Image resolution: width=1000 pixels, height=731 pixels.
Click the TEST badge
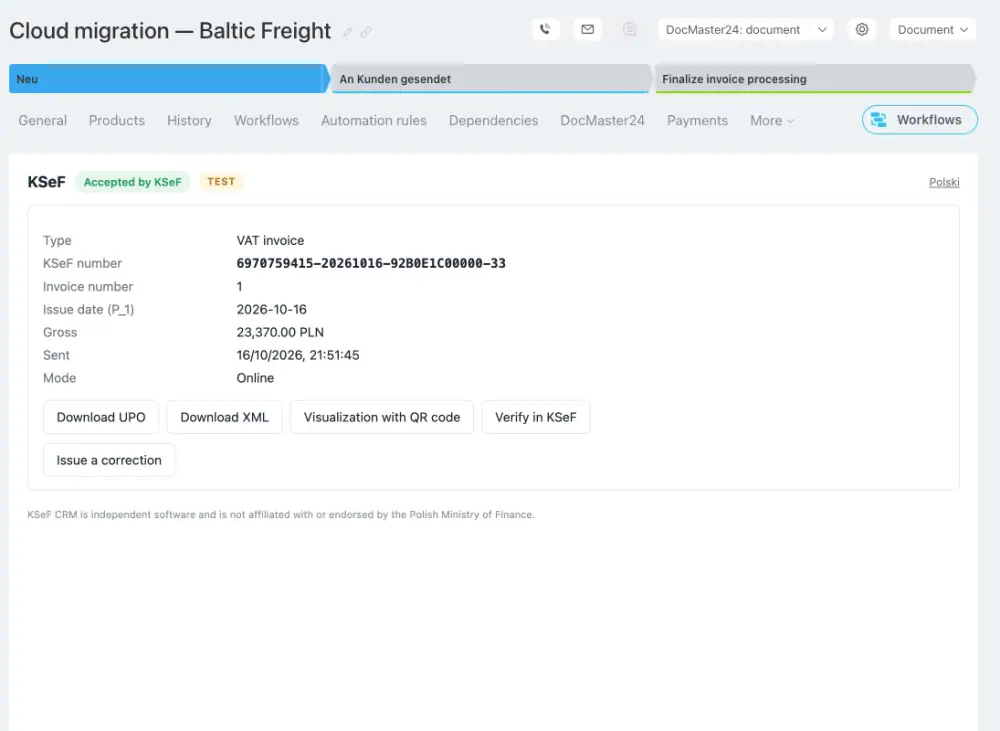[221, 182]
